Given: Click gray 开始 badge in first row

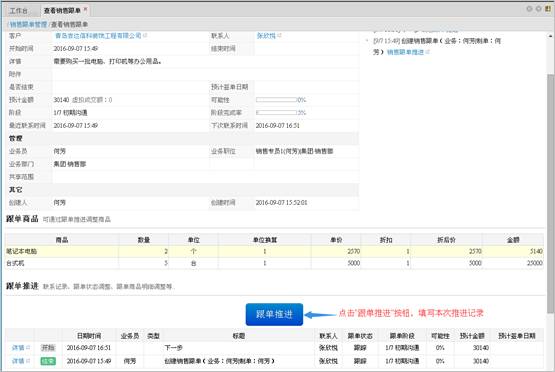Looking at the screenshot, I should click(48, 348).
